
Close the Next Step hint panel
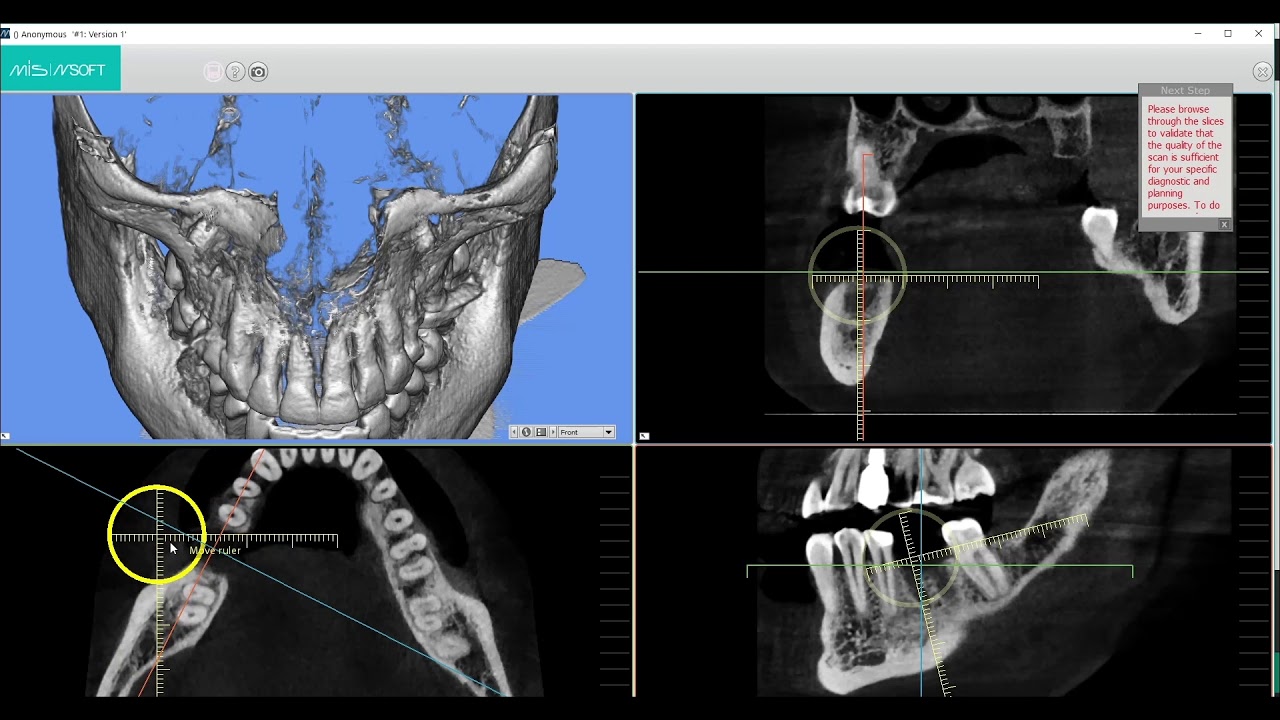pos(1224,225)
